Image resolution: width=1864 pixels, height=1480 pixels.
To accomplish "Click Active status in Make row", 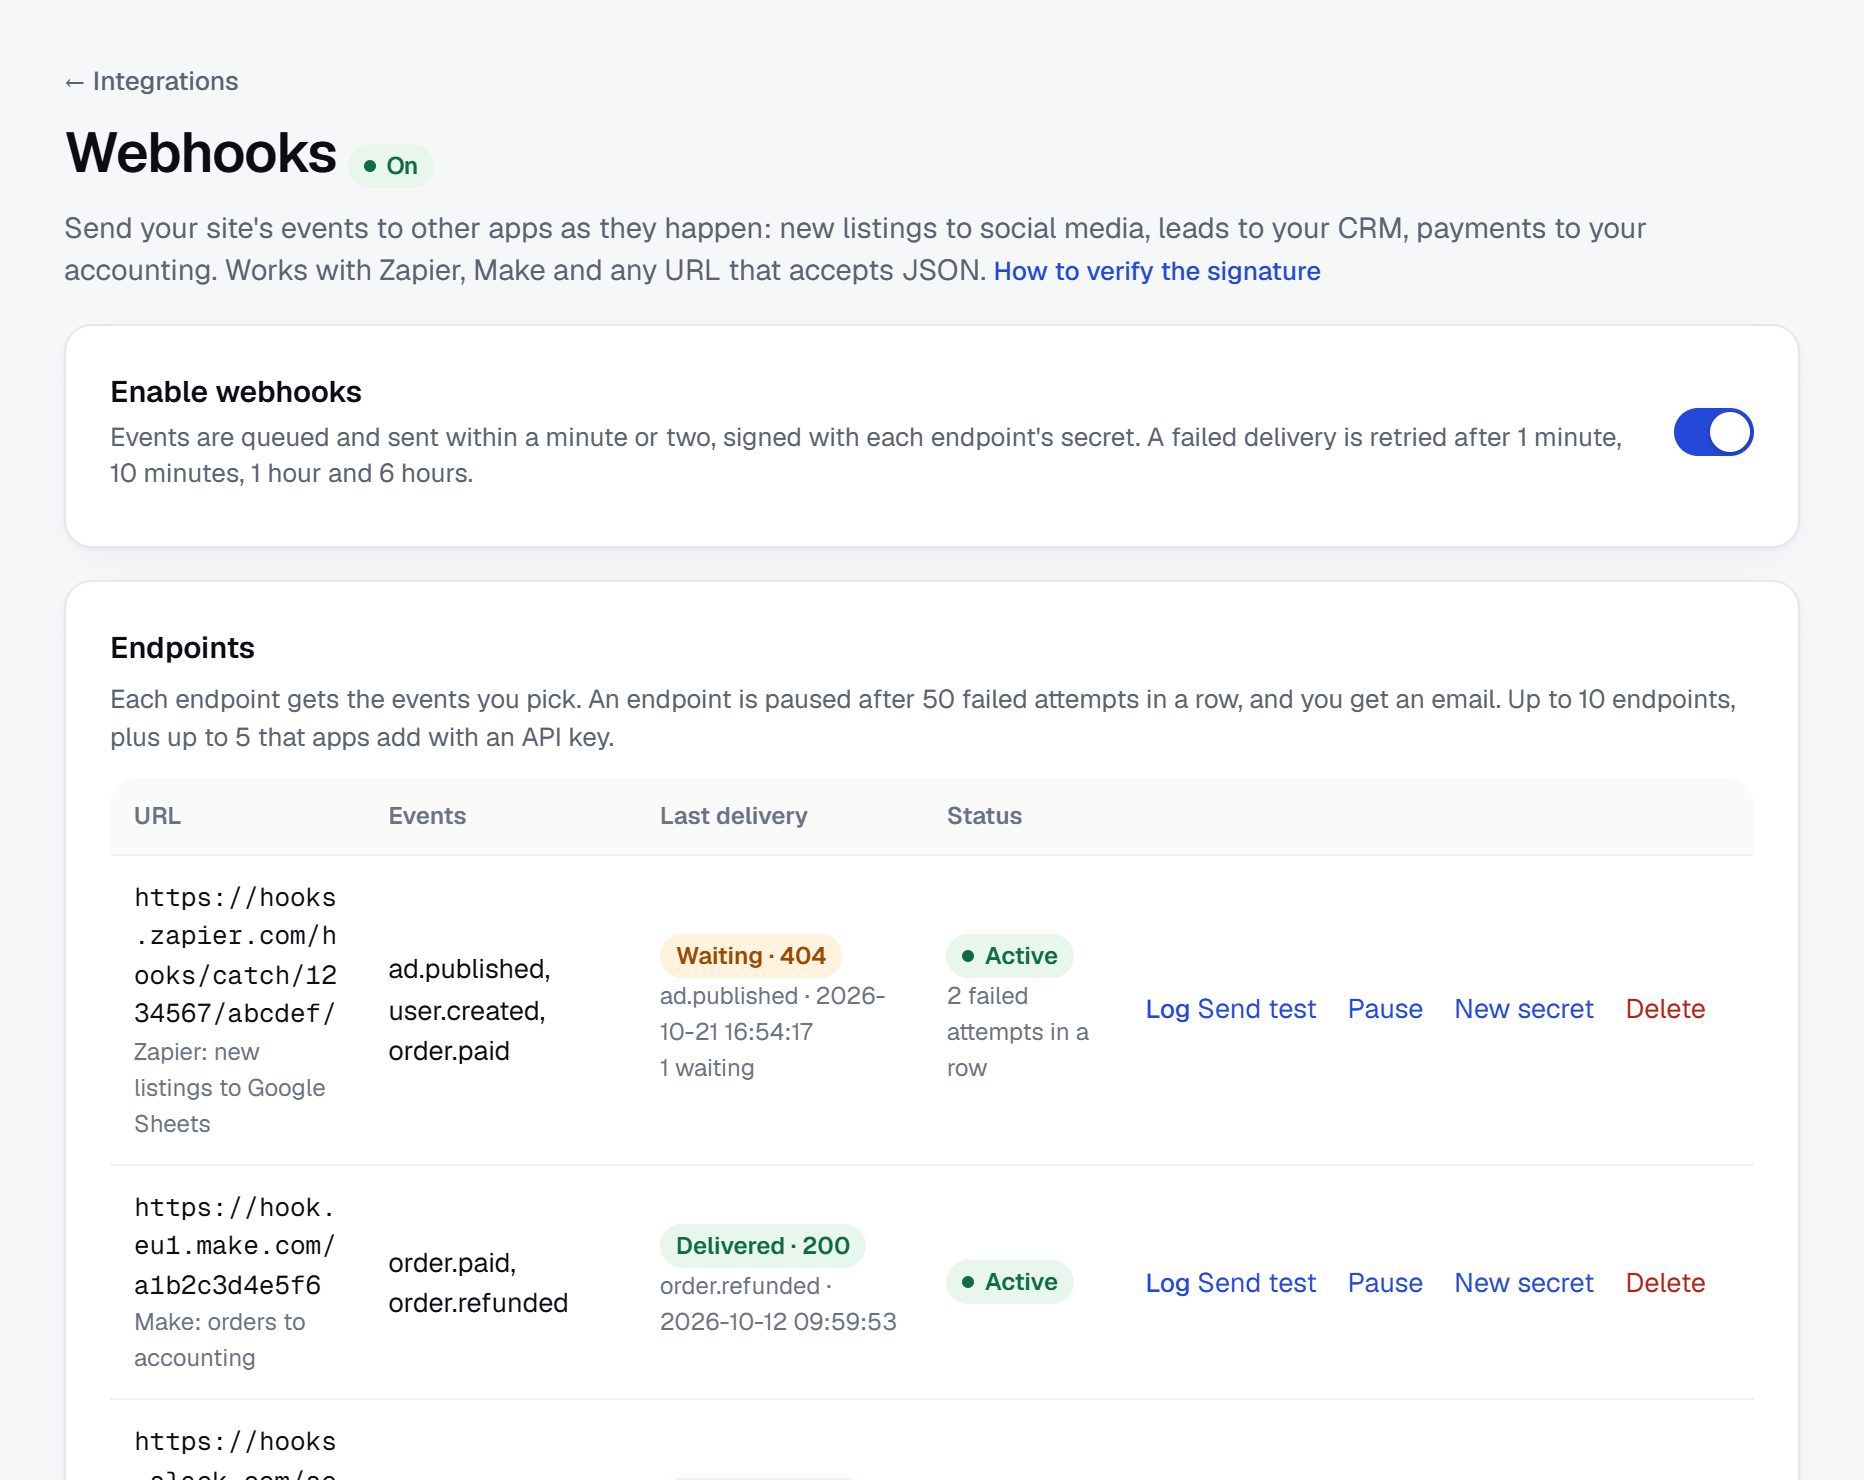I will [x=1009, y=1282].
